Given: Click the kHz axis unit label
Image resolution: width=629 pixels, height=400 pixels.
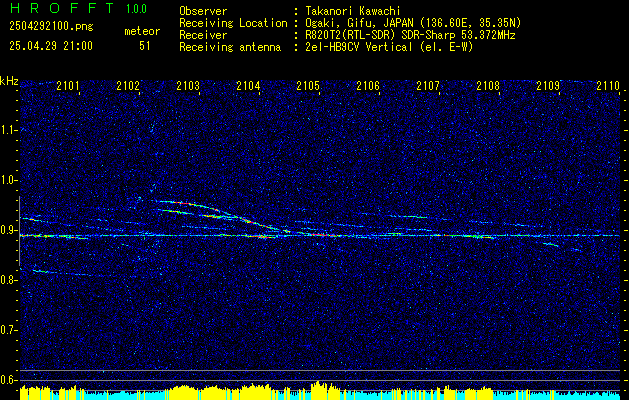Looking at the screenshot, I should click(x=9, y=81).
